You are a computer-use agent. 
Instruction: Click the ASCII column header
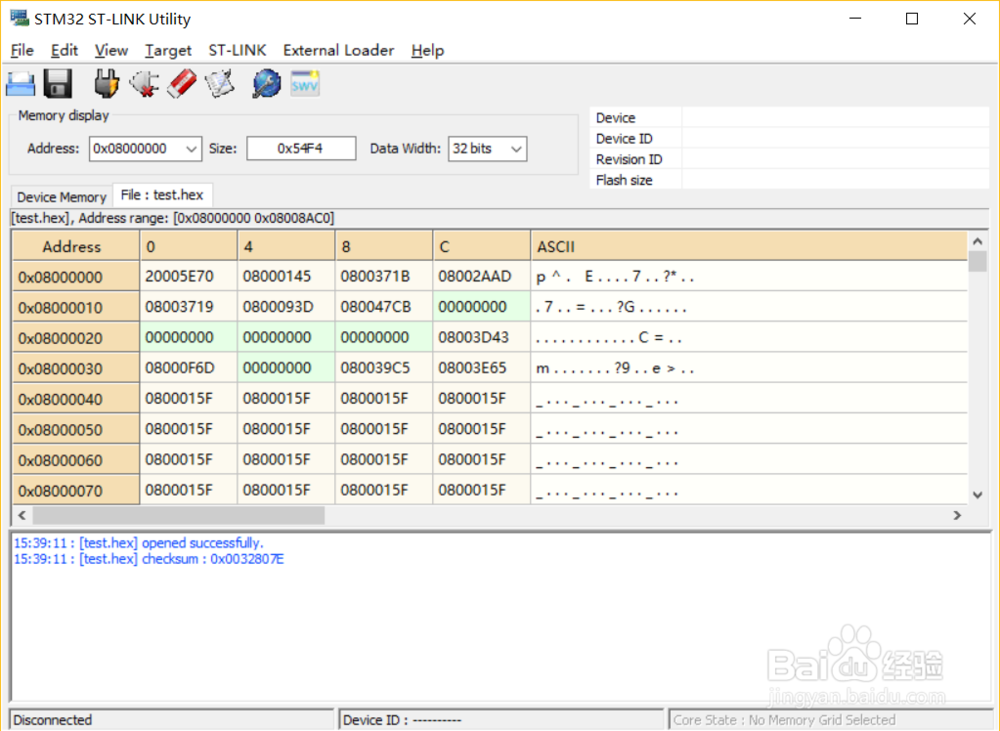tap(749, 247)
